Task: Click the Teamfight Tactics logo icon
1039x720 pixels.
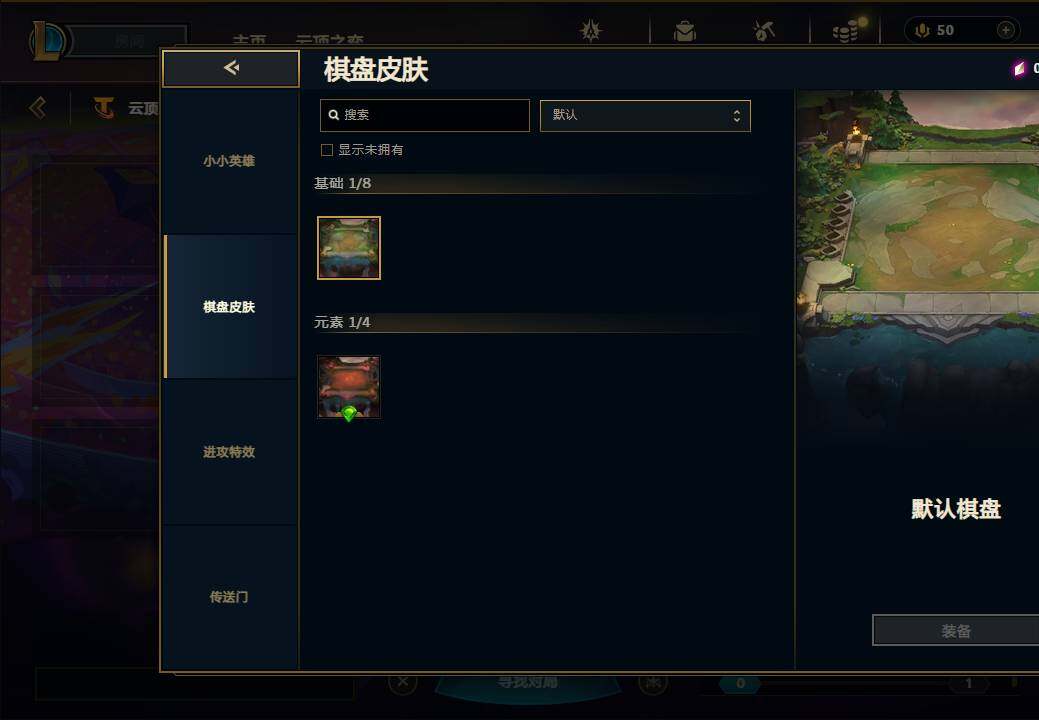Action: [x=103, y=107]
